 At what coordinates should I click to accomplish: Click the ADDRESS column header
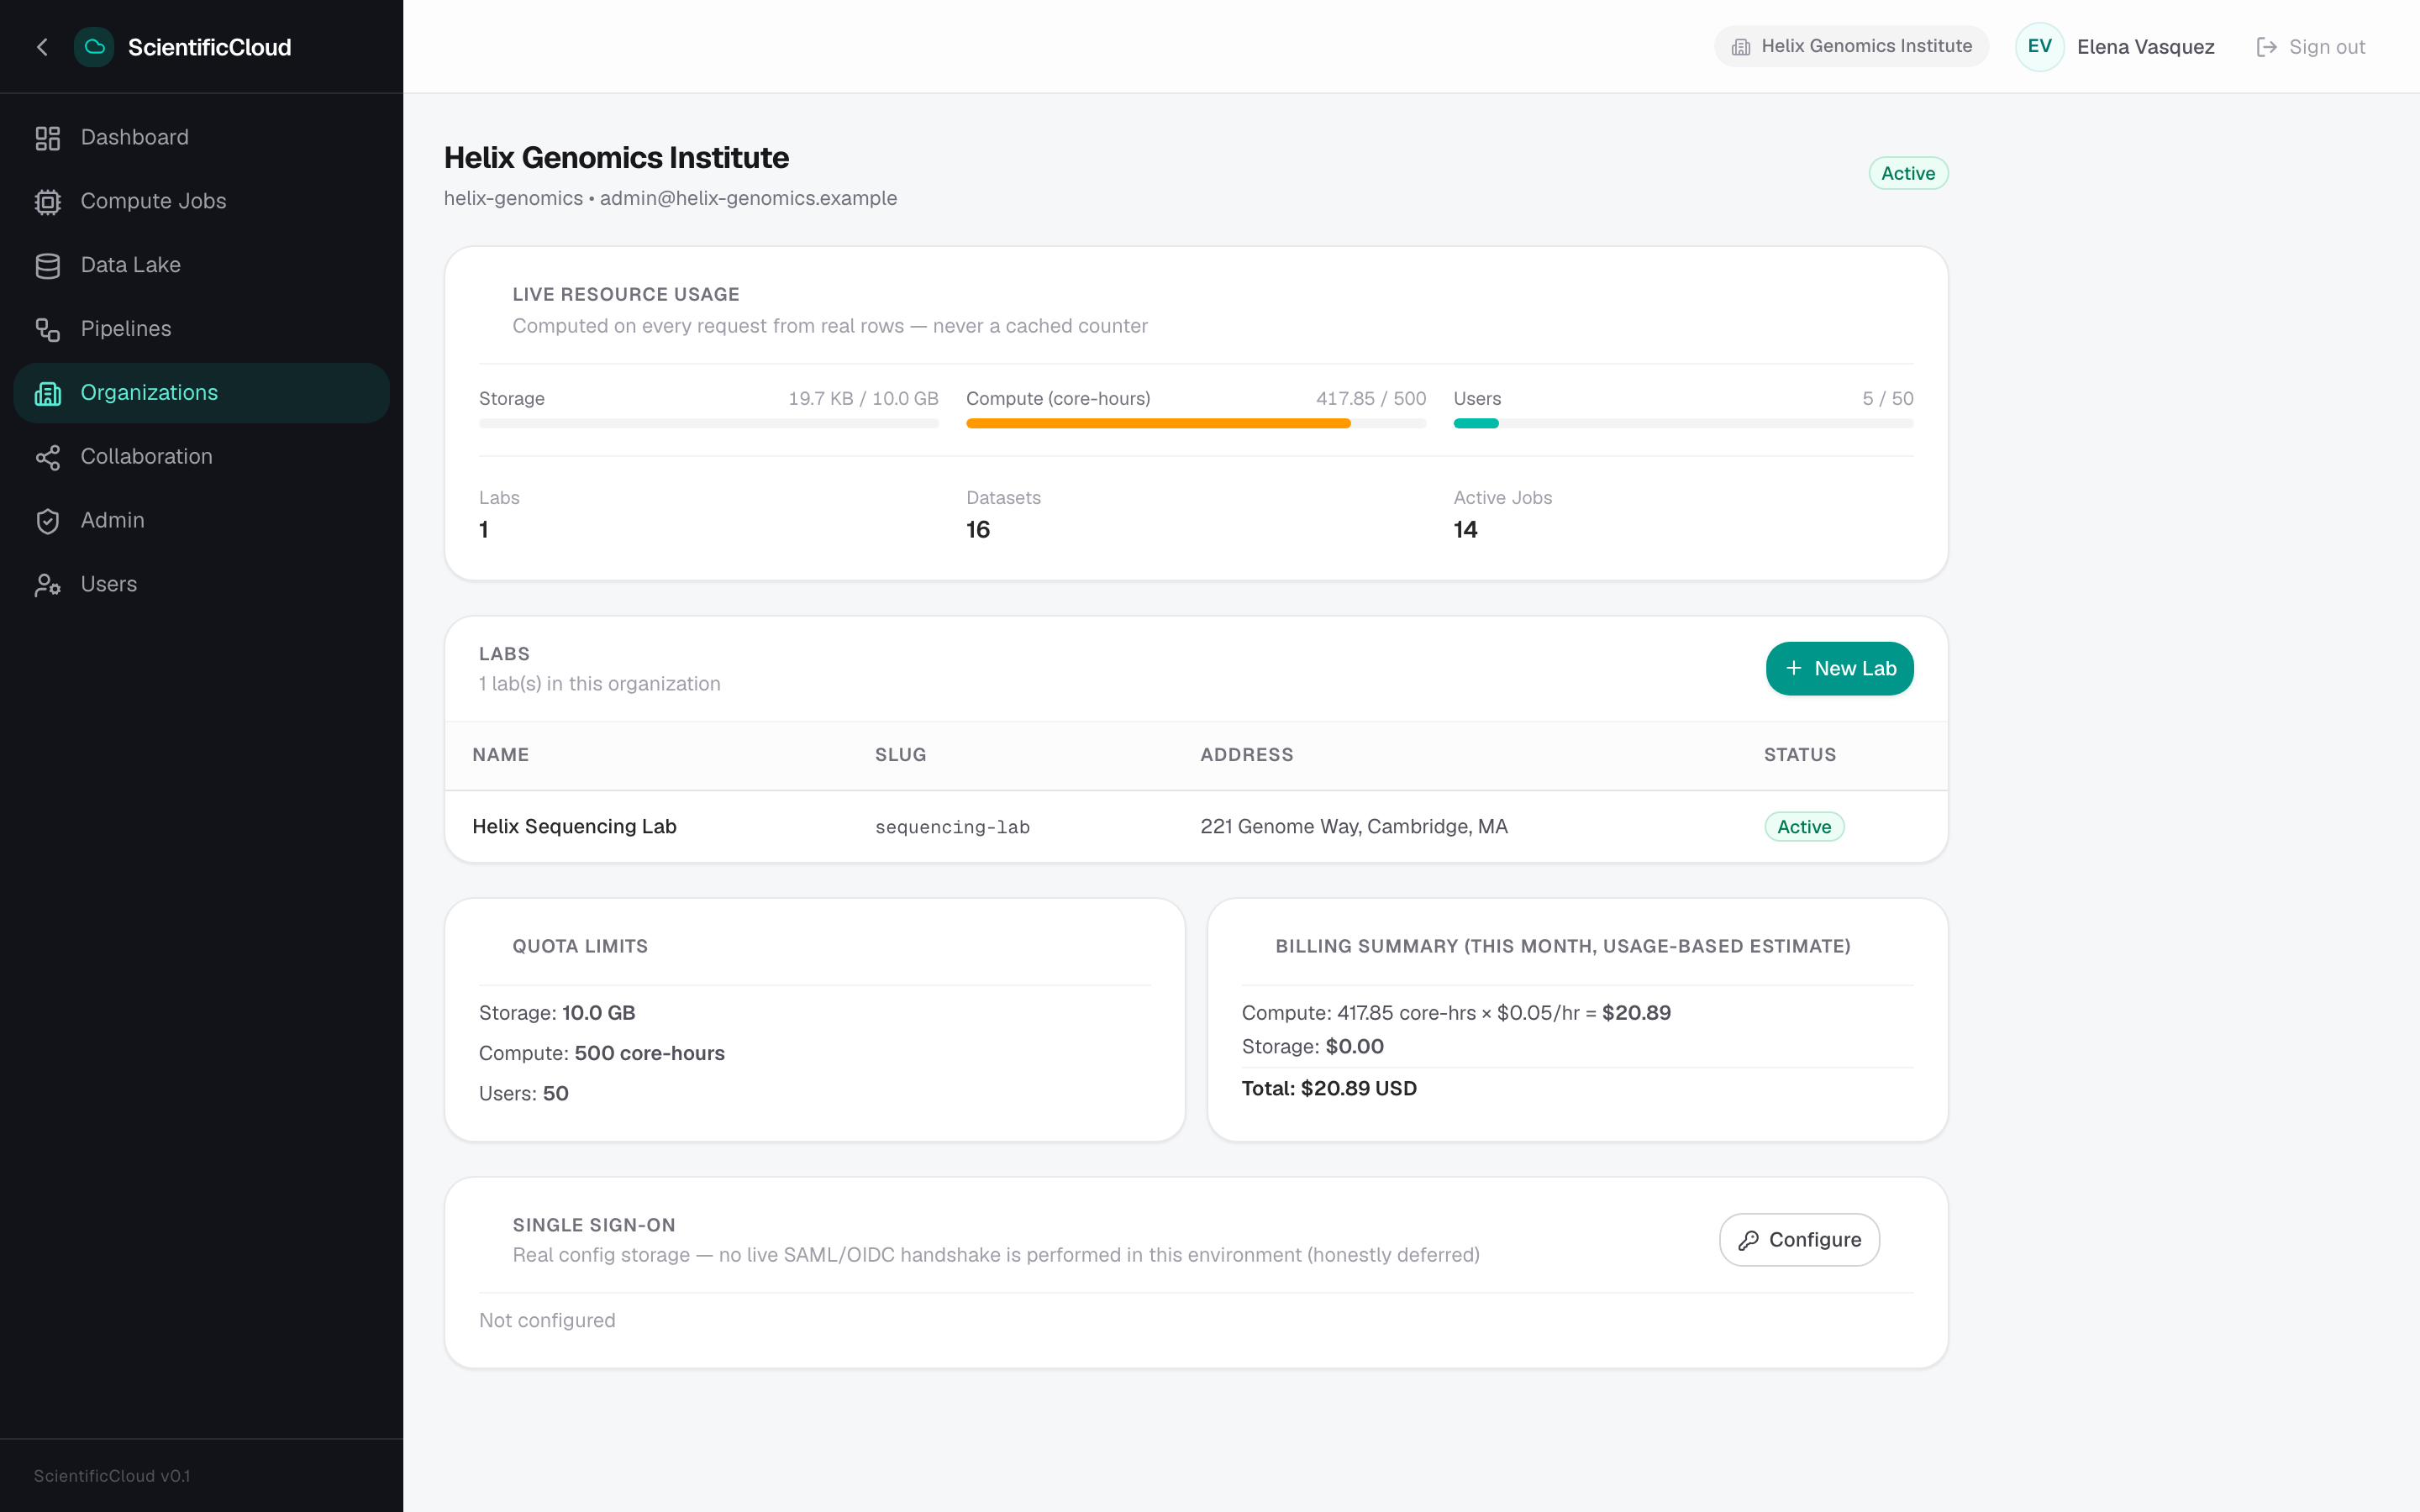click(1247, 755)
